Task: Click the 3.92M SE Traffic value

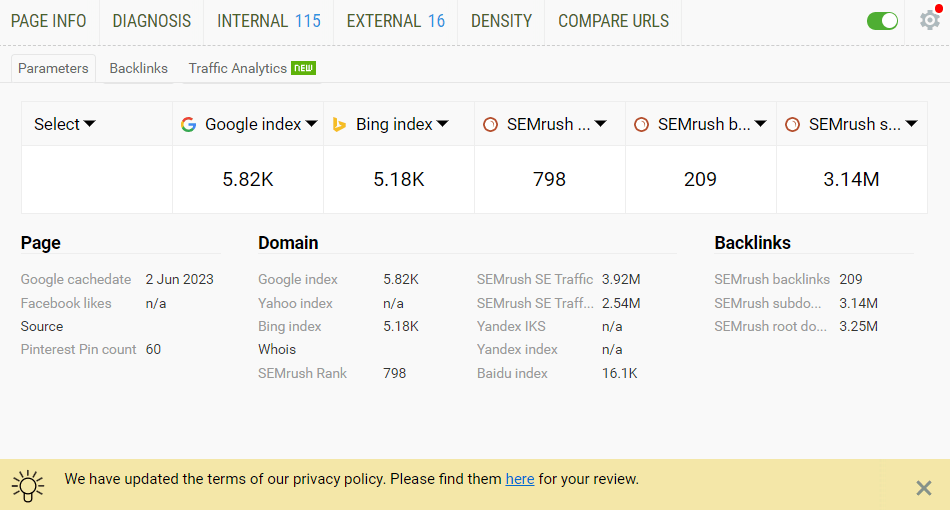Action: pos(621,279)
